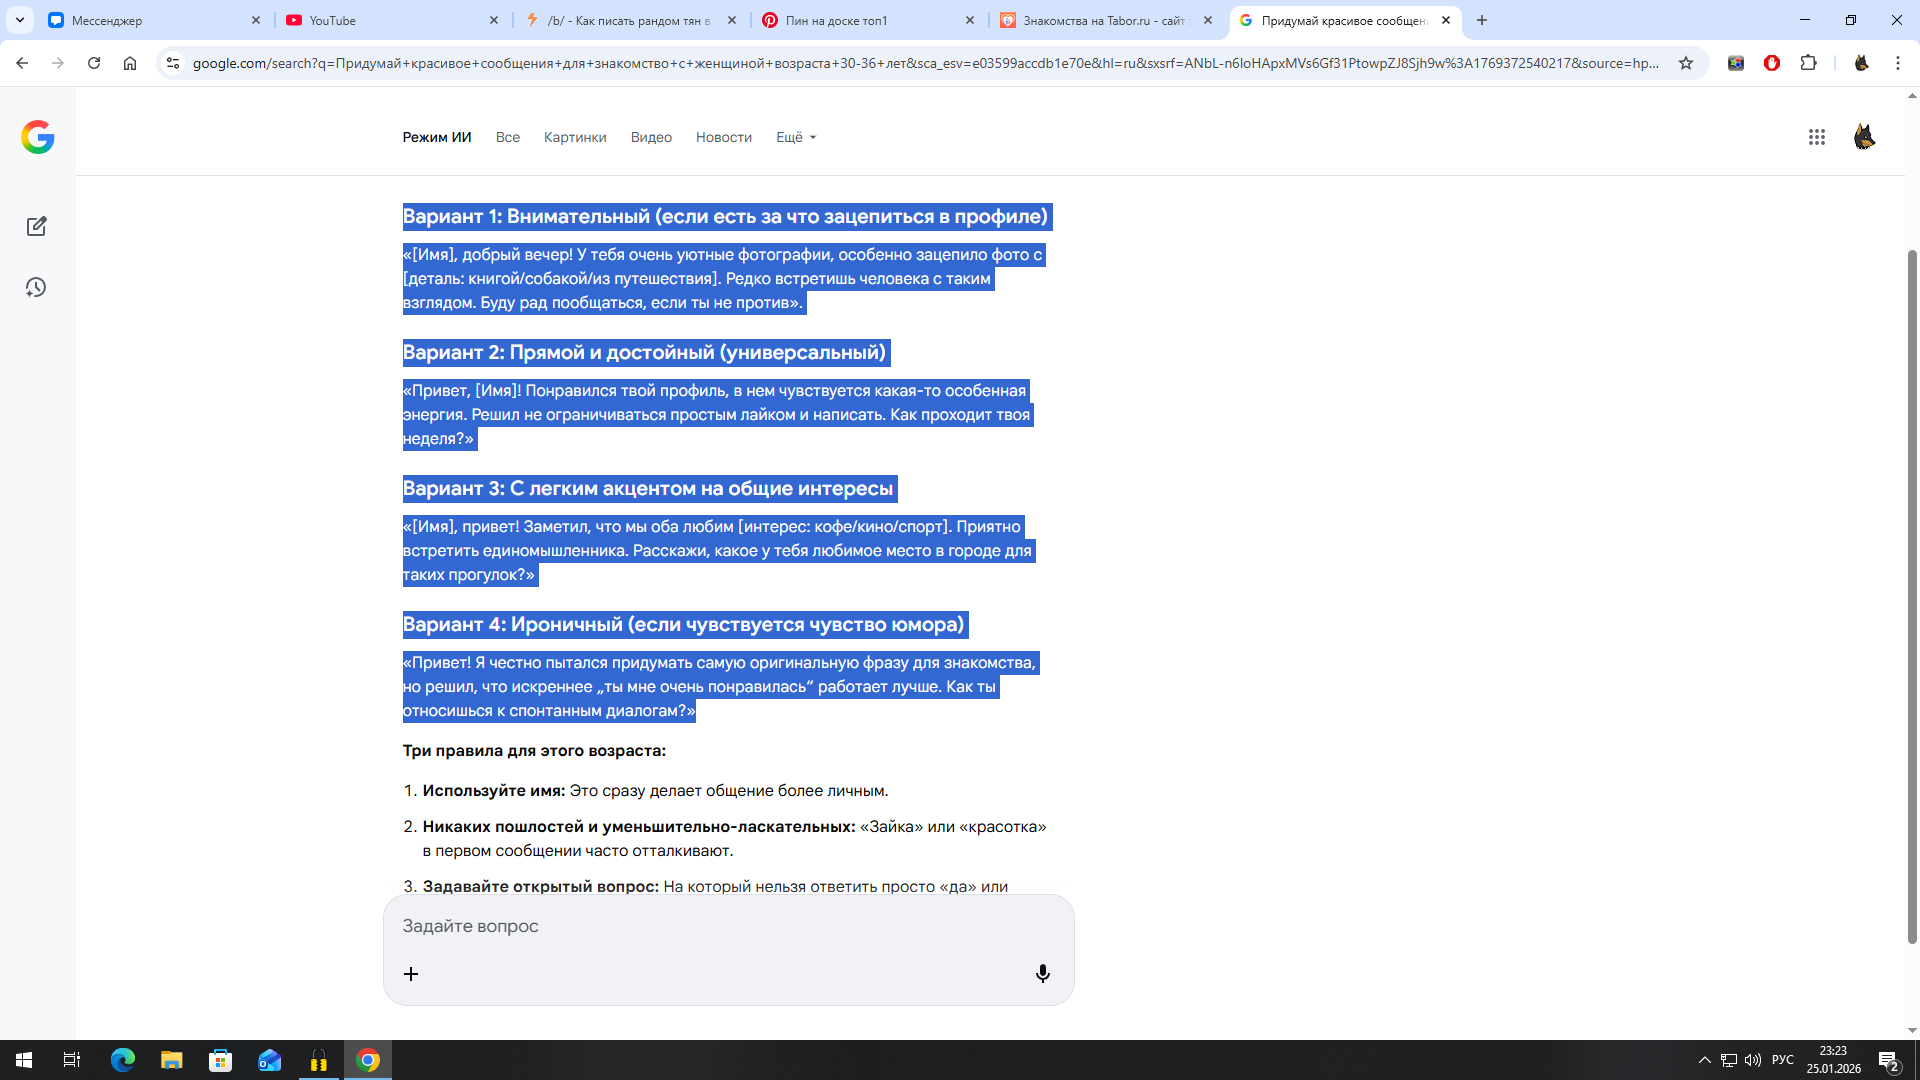The image size is (1920, 1080).
Task: Start a new chat with pencil icon
Action: tap(37, 227)
